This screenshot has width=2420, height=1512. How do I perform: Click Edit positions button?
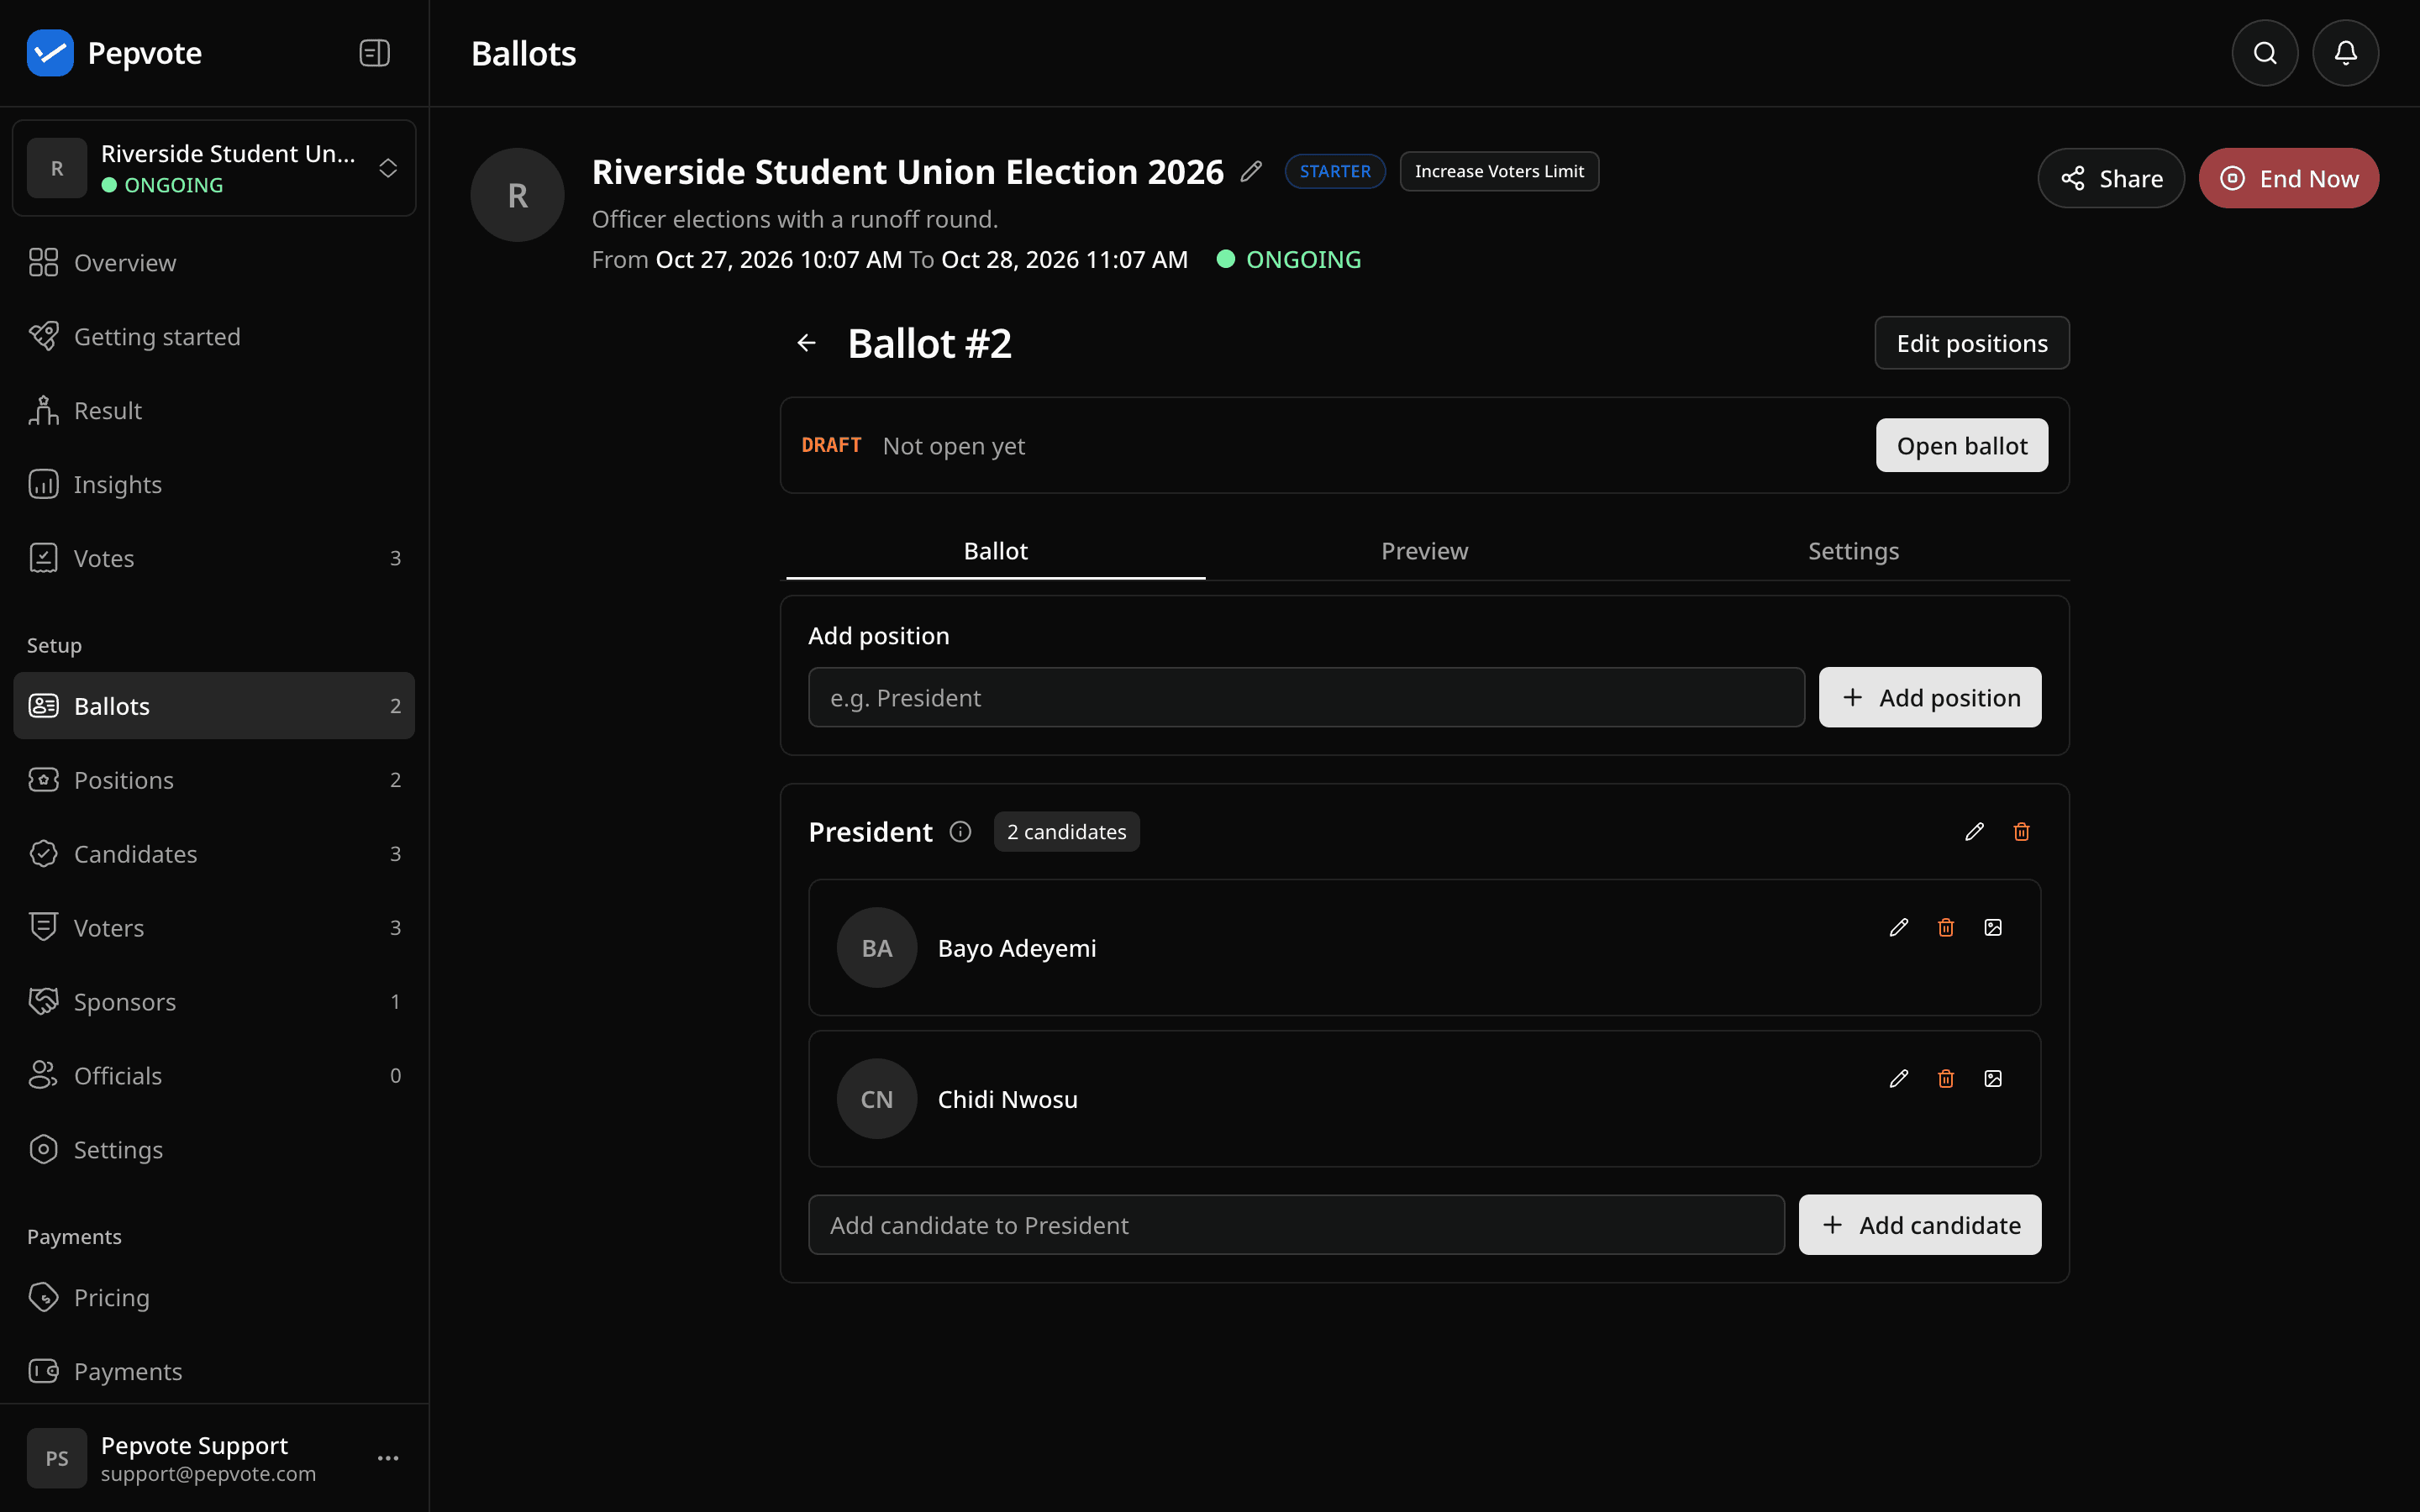point(1971,343)
